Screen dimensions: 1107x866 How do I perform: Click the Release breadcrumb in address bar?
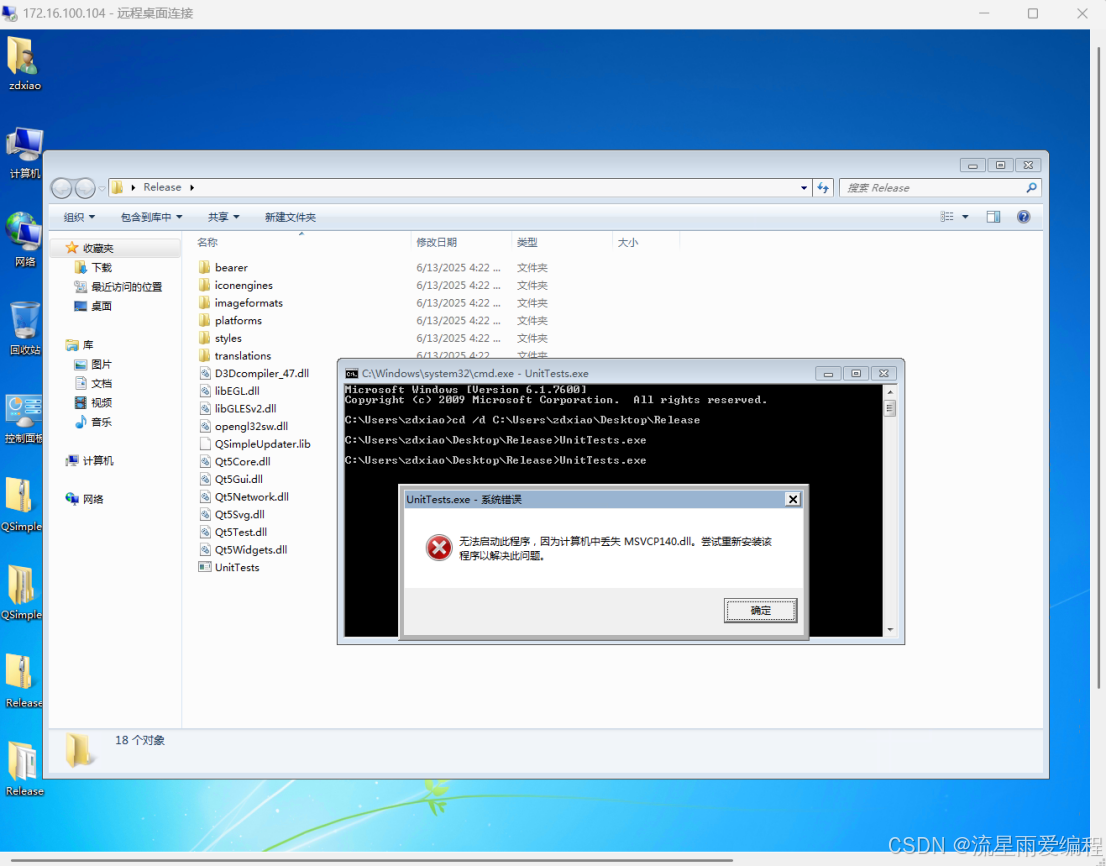(x=162, y=188)
